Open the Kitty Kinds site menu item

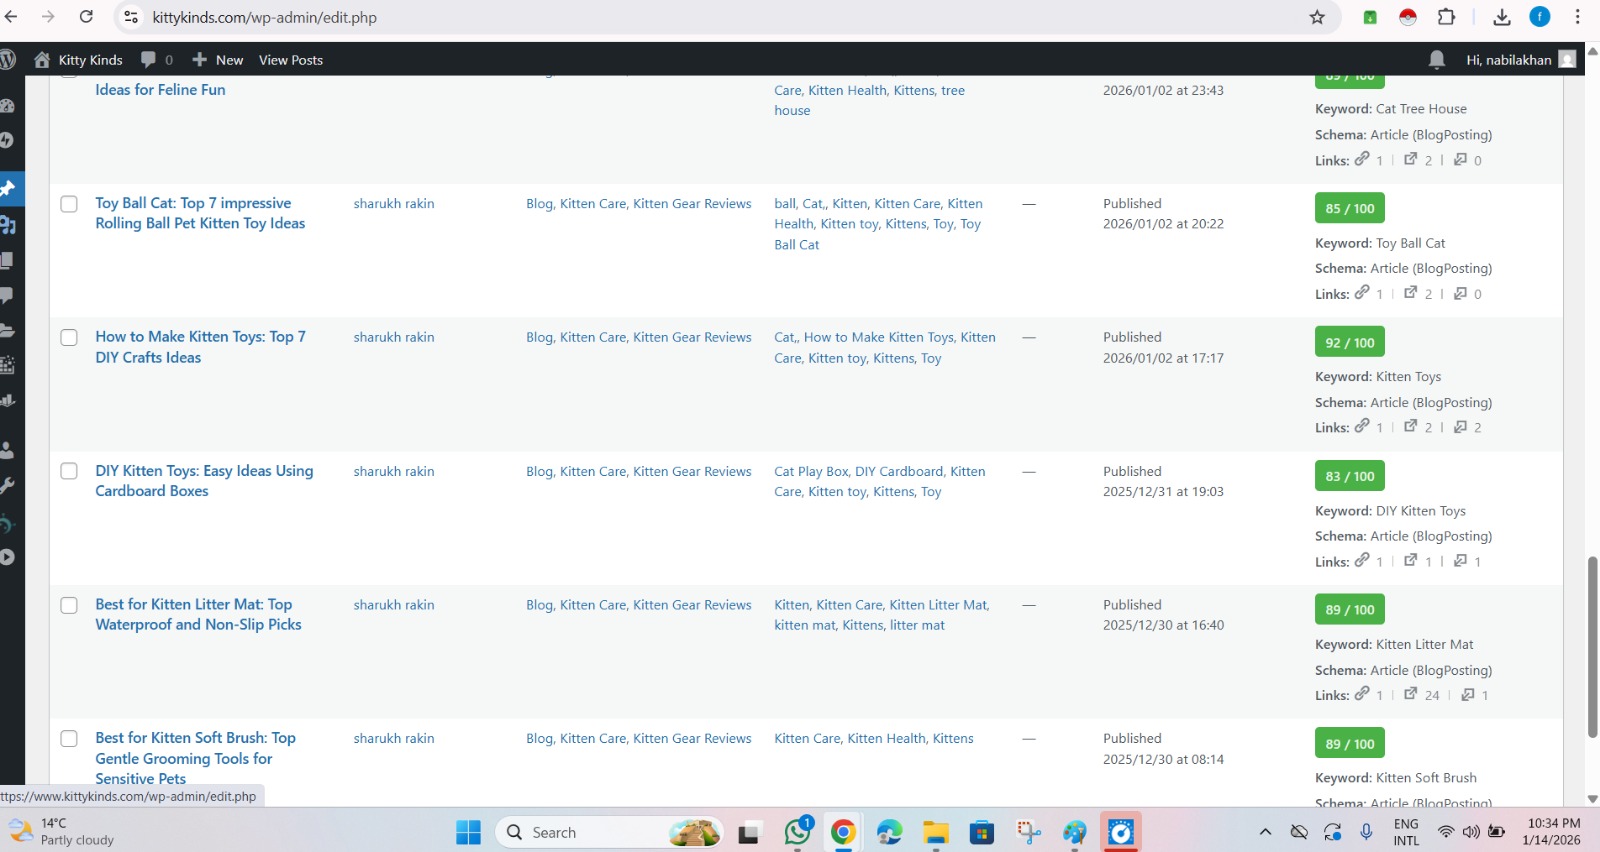[79, 60]
